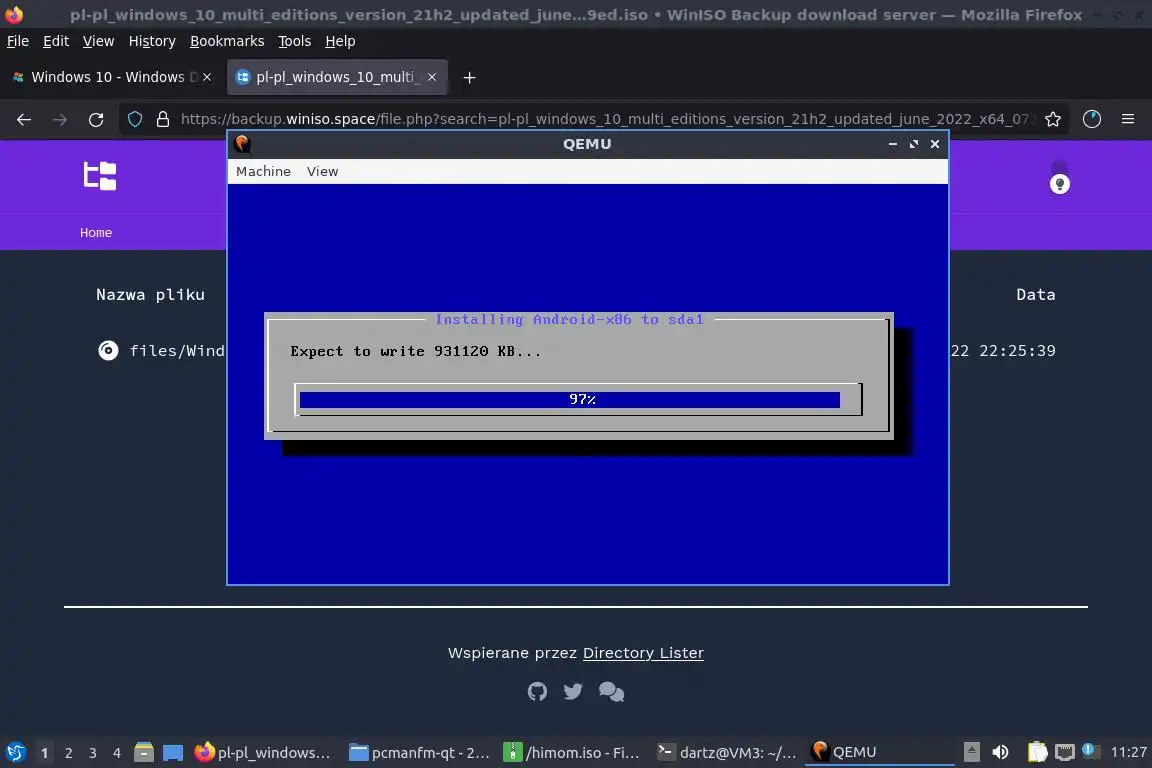
Task: View site security padlock info
Action: pyautogui.click(x=163, y=119)
